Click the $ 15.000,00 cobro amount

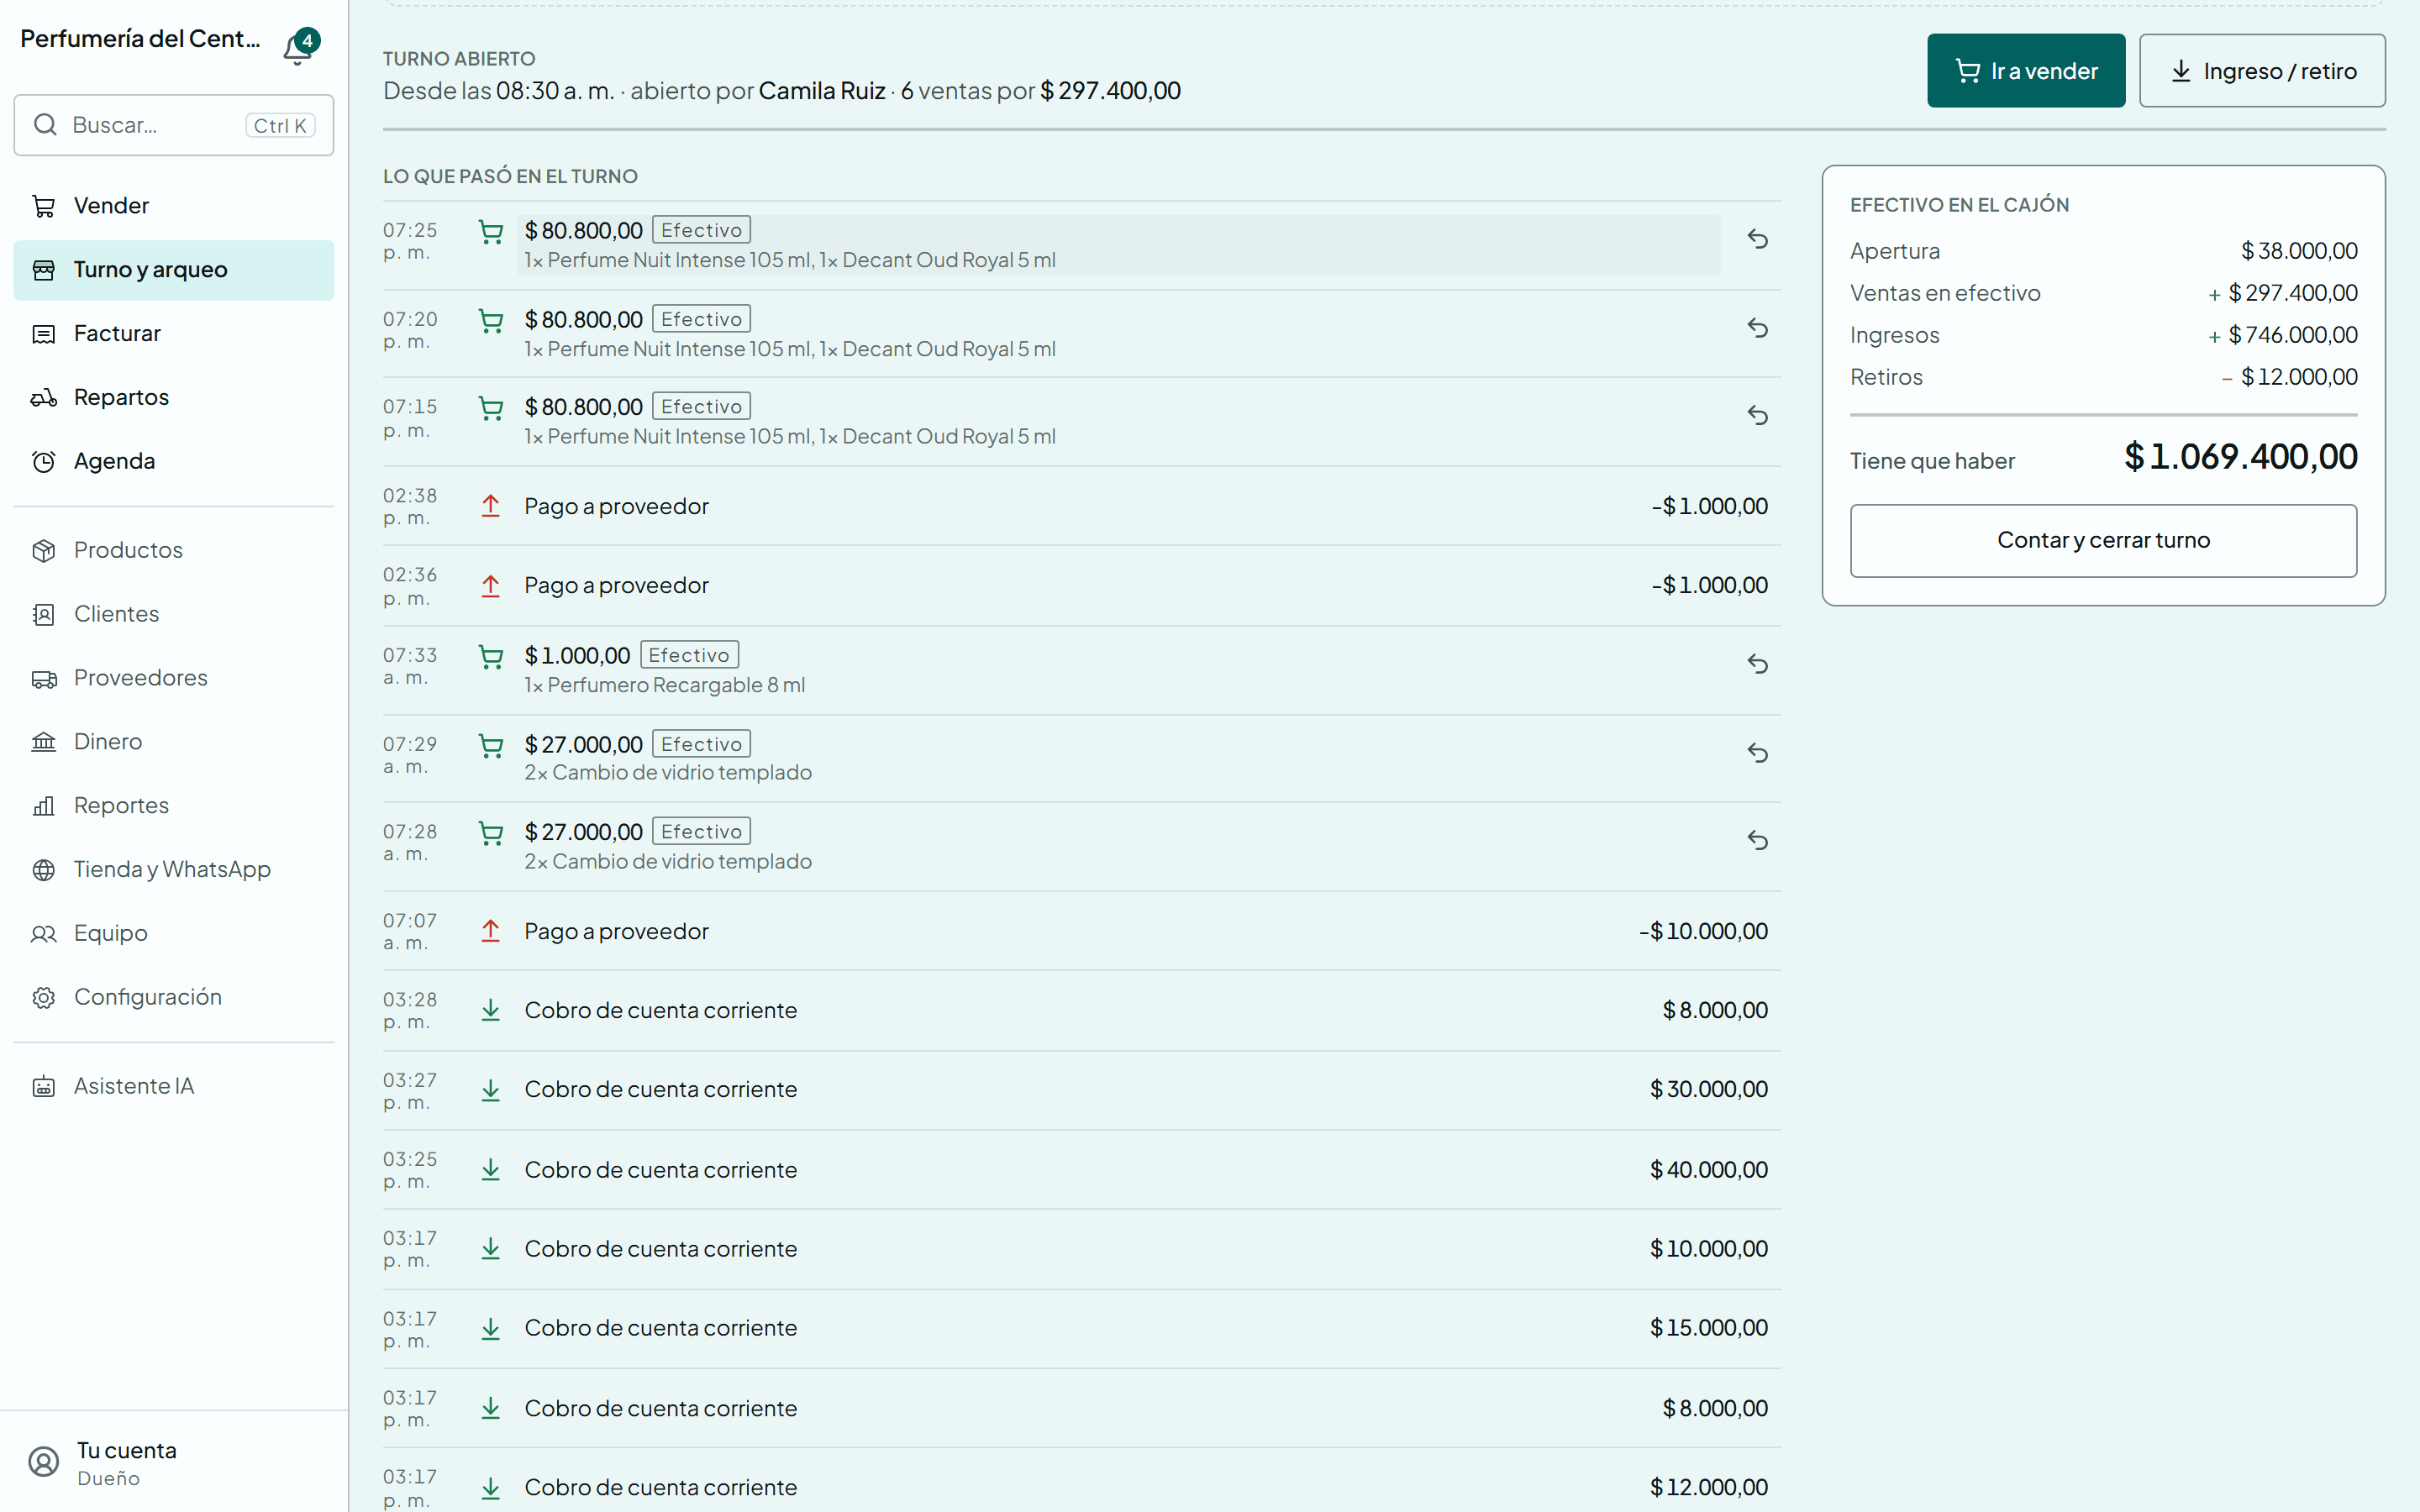pyautogui.click(x=1709, y=1328)
